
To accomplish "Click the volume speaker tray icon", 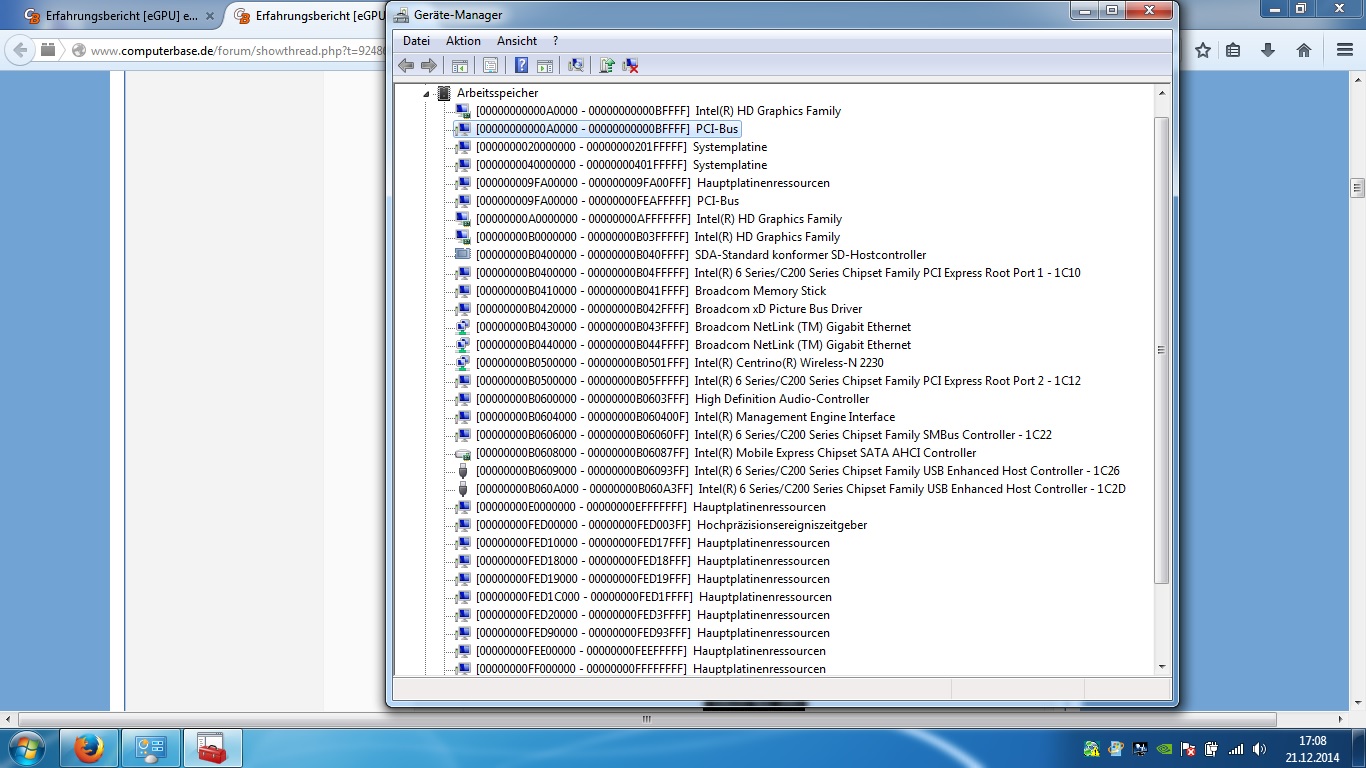I will coord(1260,749).
